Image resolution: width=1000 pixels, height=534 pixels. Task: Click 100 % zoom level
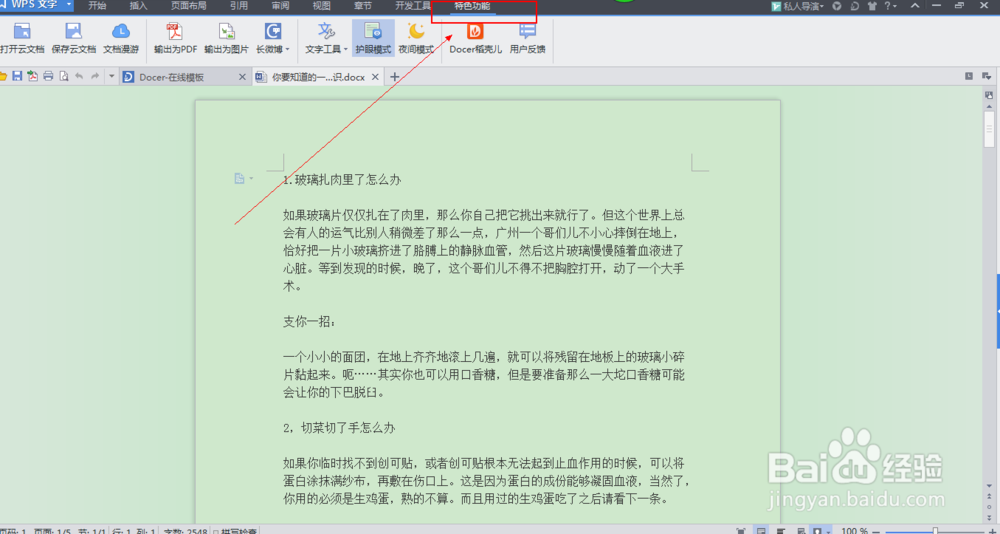855,531
